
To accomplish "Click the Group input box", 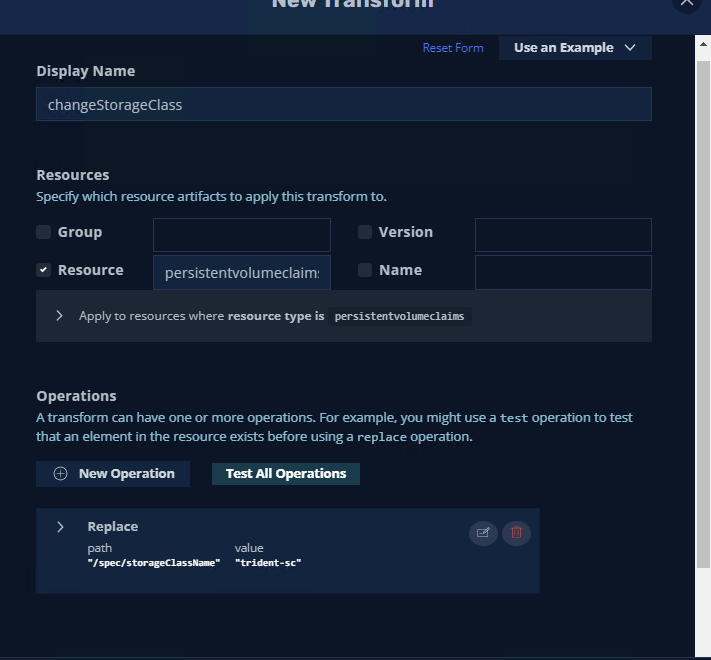I will [241, 235].
